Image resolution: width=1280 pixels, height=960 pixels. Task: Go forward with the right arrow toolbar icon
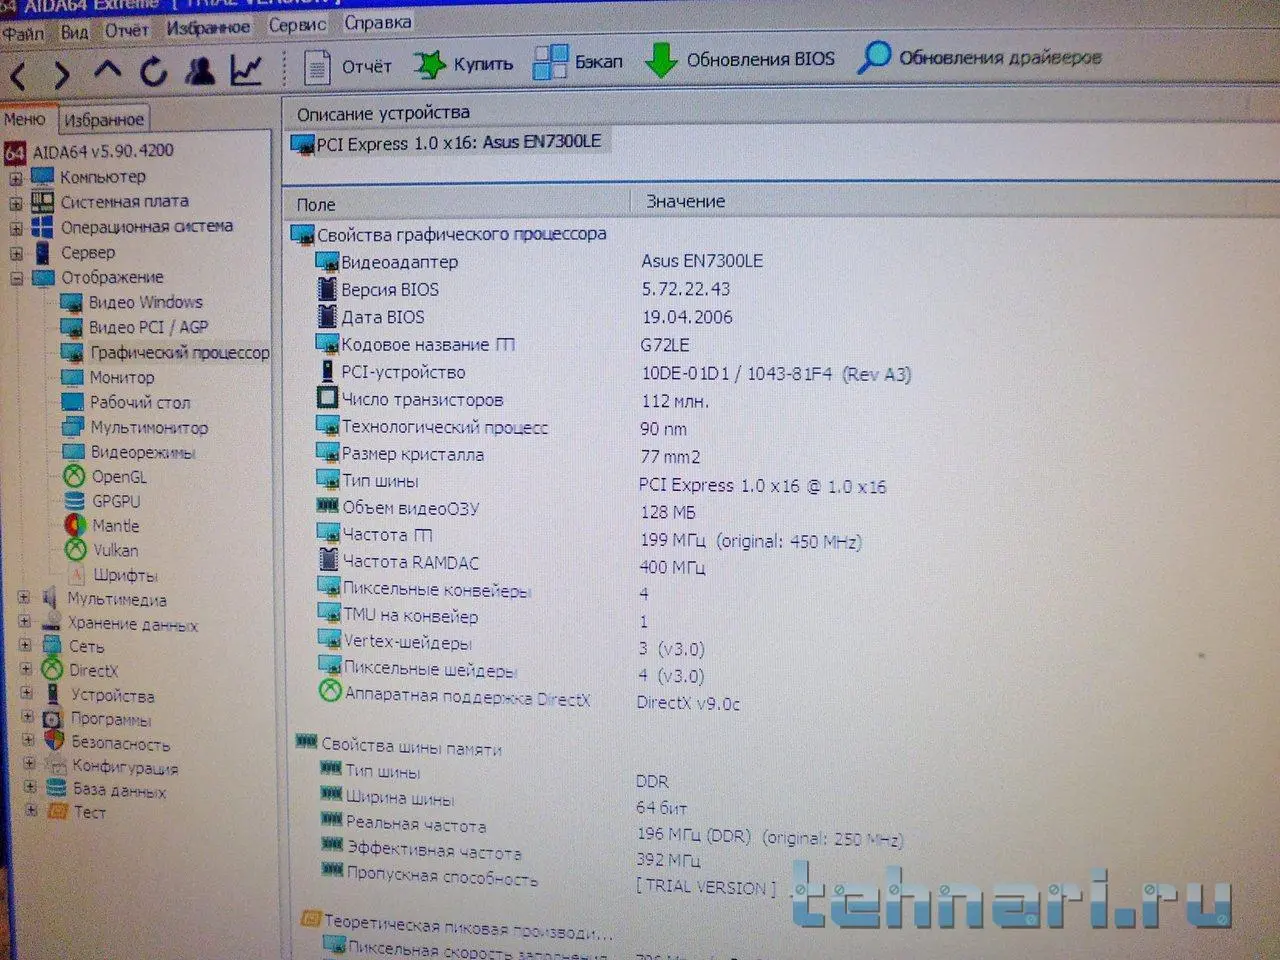click(61, 73)
